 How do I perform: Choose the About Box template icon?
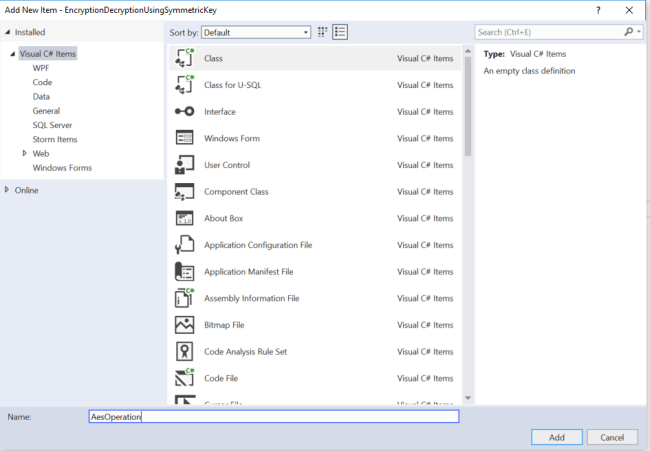click(x=184, y=218)
